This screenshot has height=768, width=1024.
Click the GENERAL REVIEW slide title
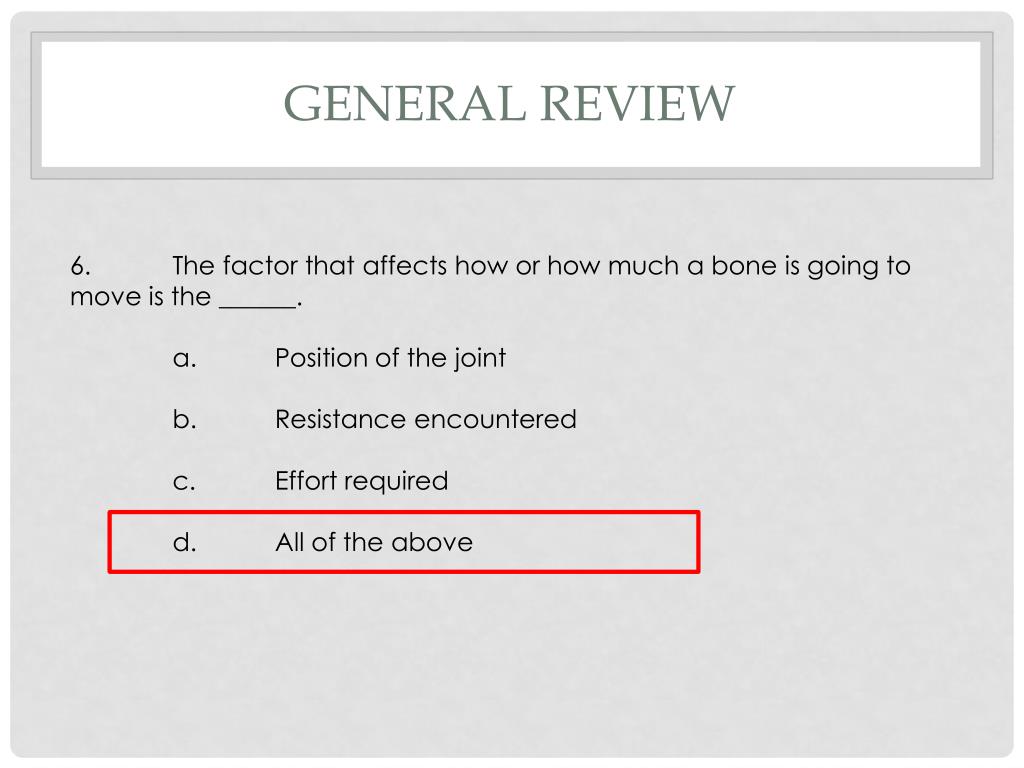(509, 103)
